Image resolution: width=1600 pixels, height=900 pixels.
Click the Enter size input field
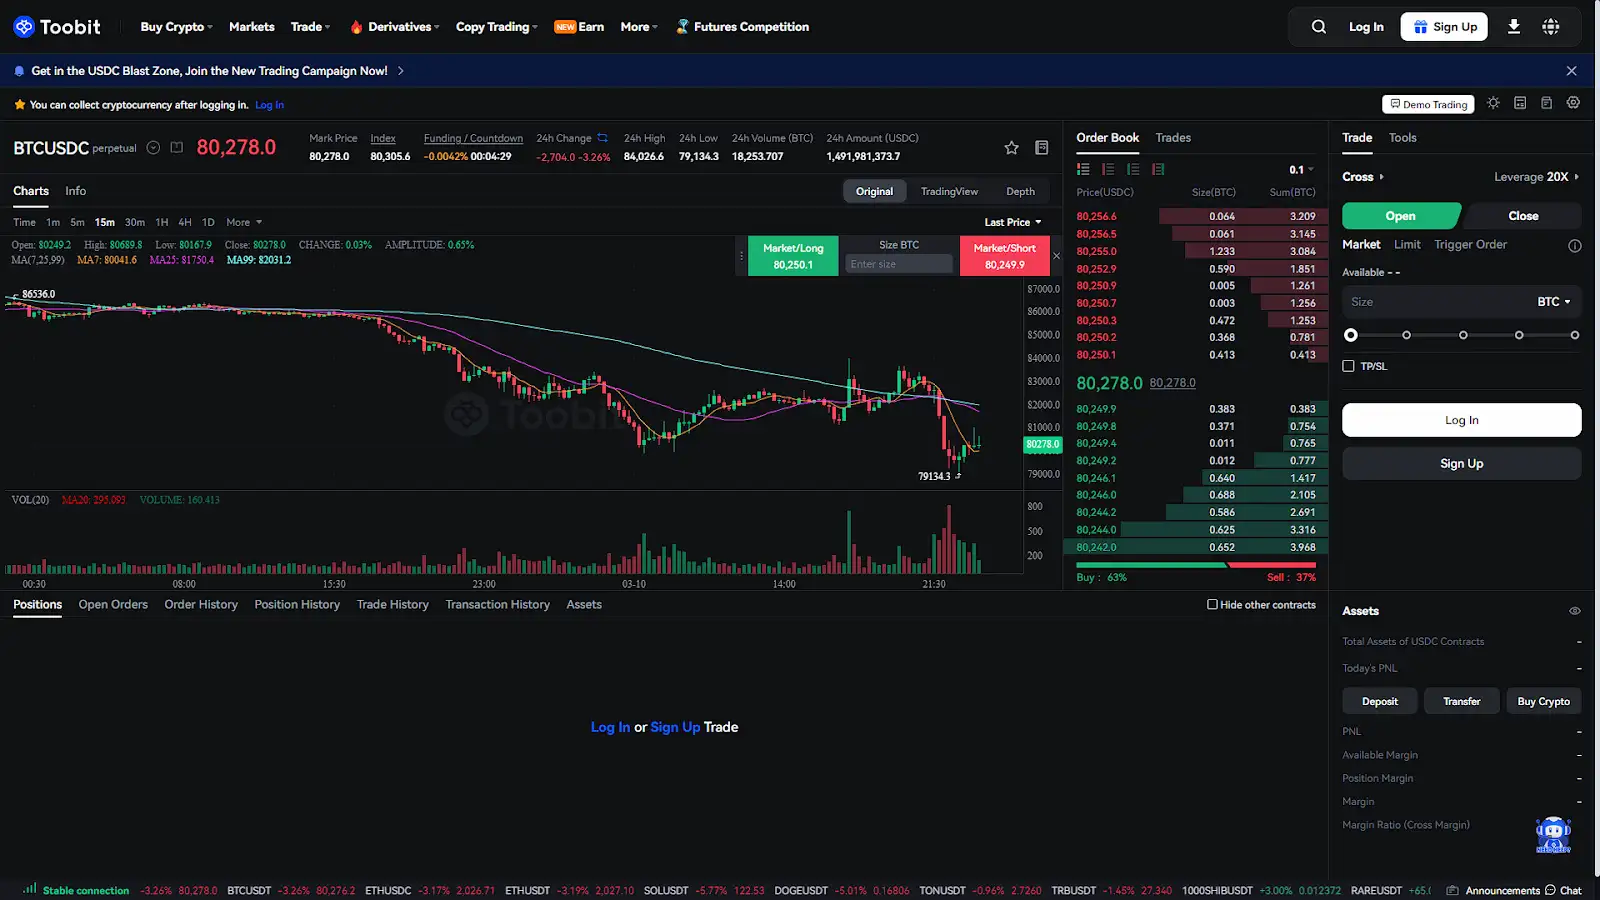[898, 264]
